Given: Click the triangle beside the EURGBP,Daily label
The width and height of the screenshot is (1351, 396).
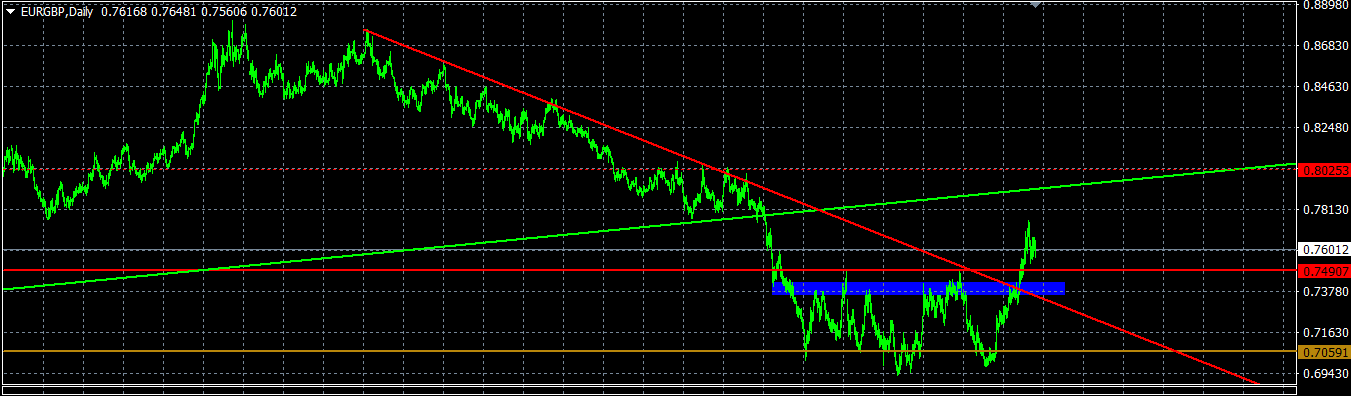Looking at the screenshot, I should (x=10, y=12).
